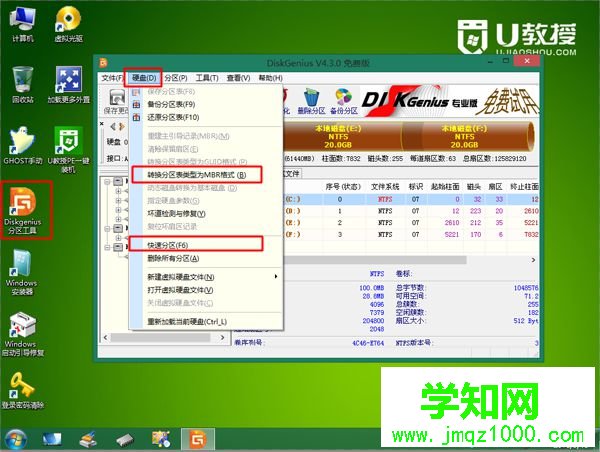The image size is (600, 452).
Task: Open the 工具(T) menu
Action: click(x=207, y=78)
